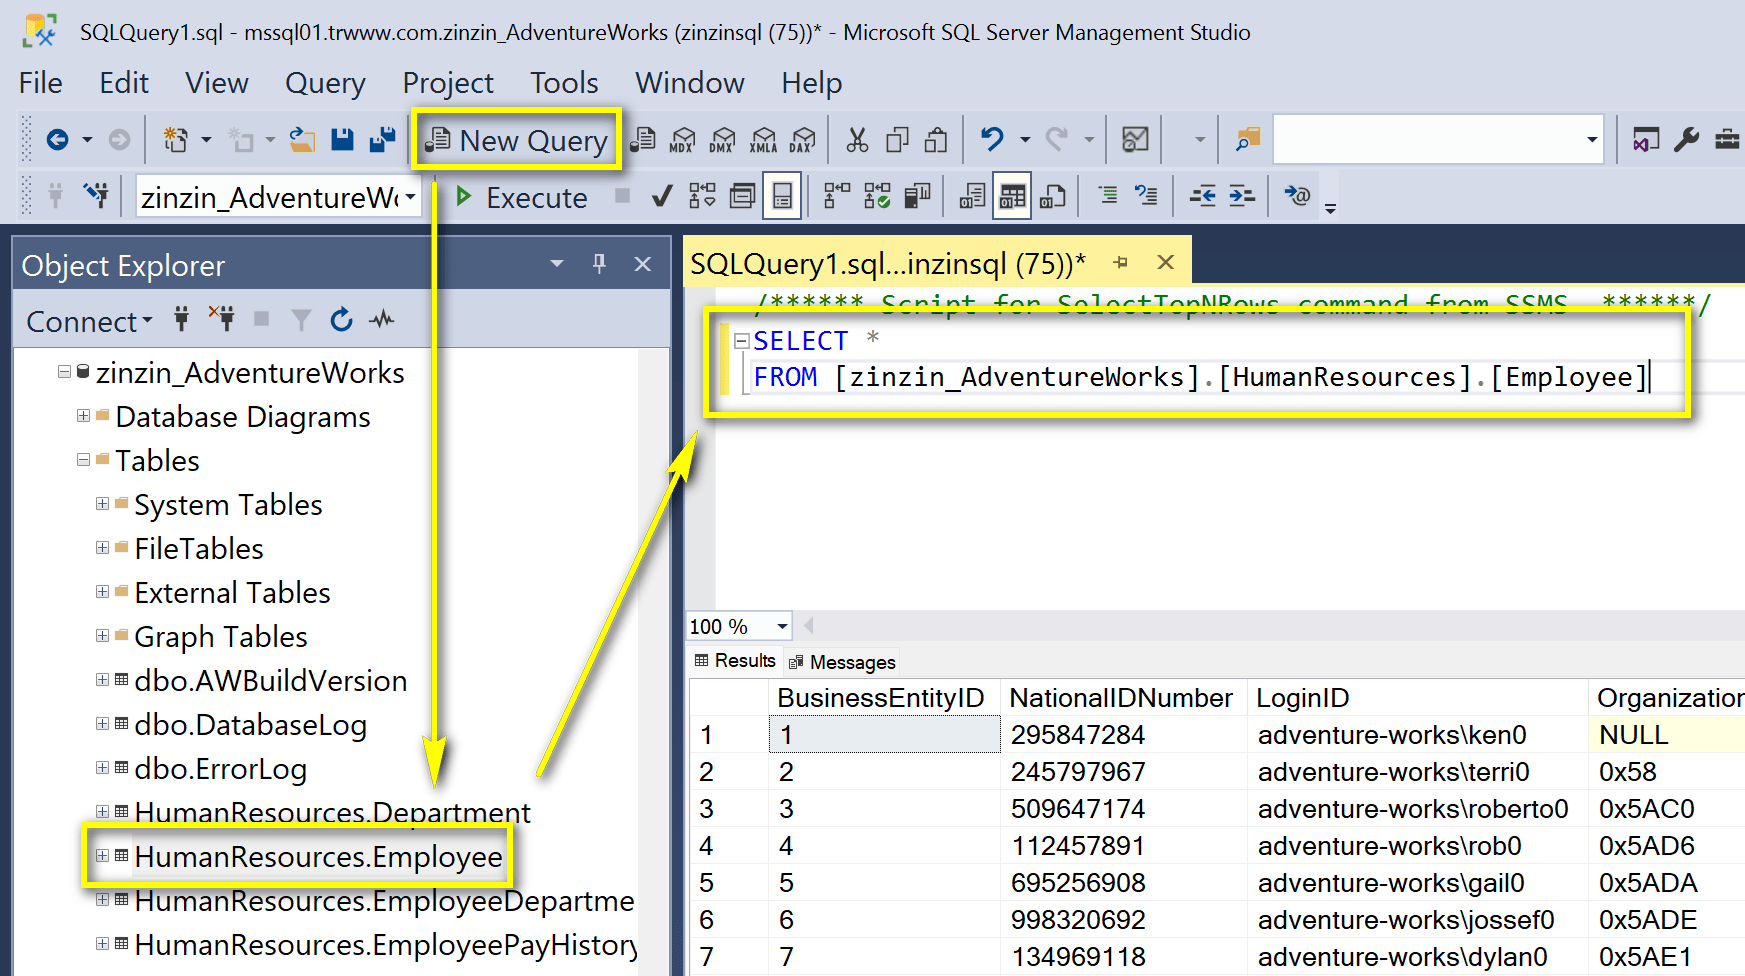Close the Object Explorer panel

pyautogui.click(x=643, y=264)
